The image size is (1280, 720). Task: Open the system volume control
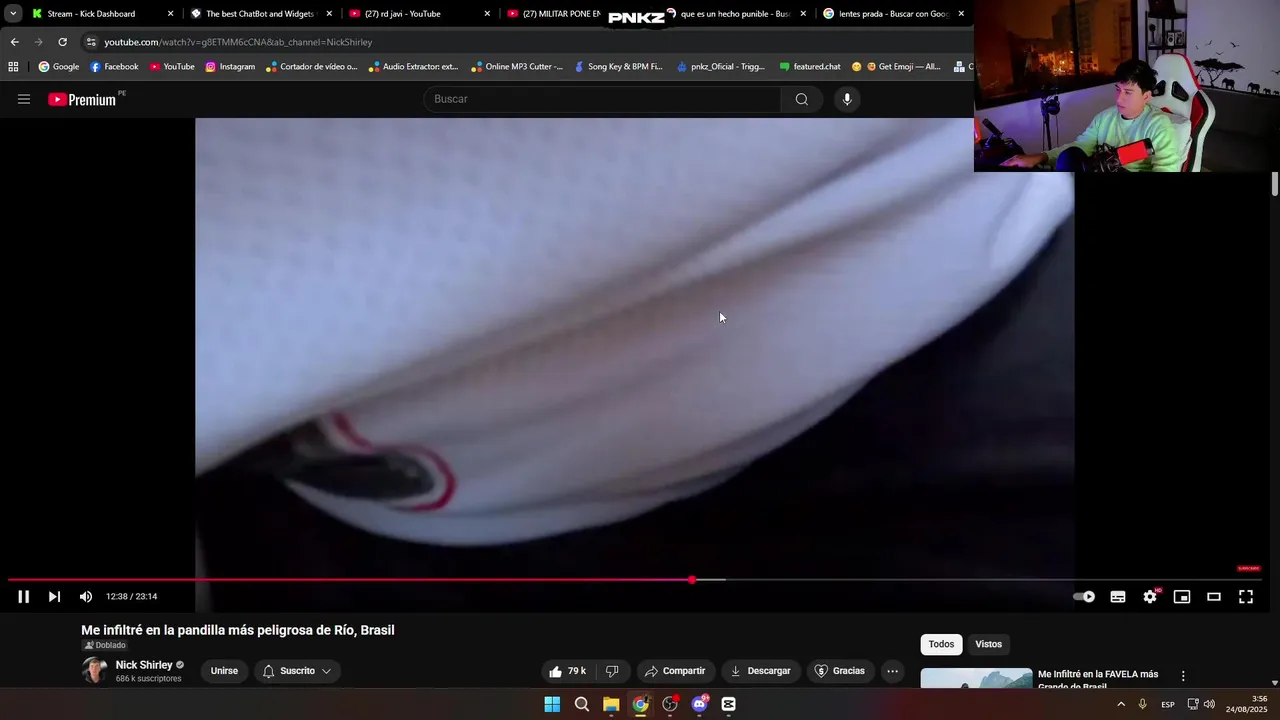point(1209,704)
